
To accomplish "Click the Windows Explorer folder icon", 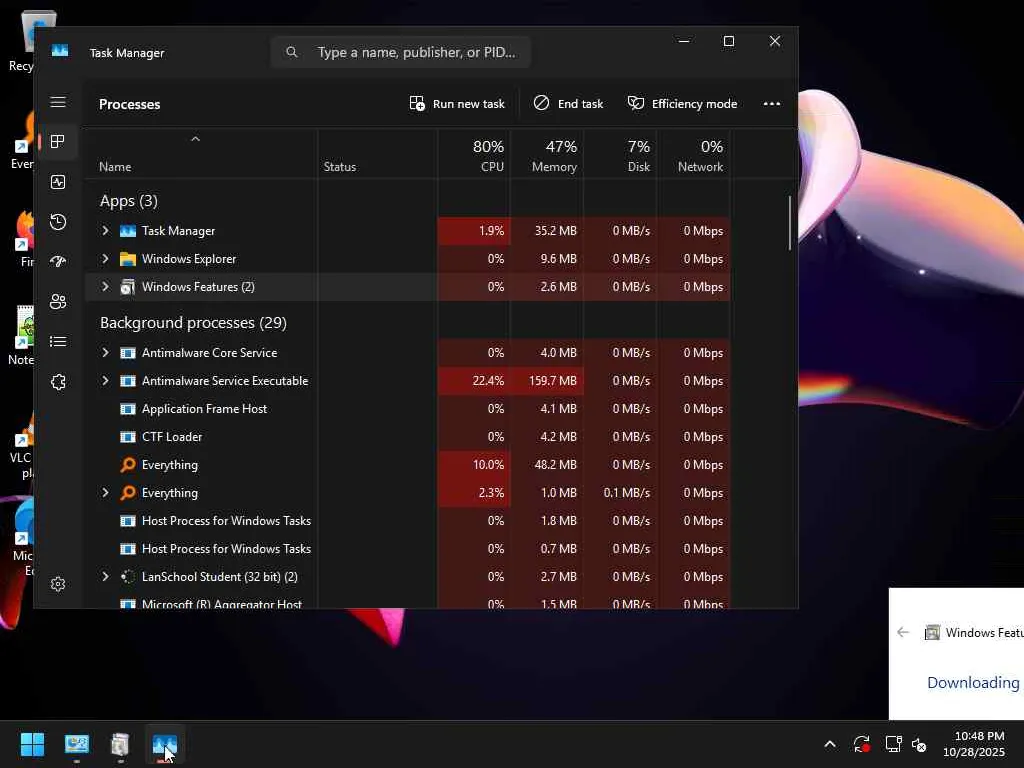I will (x=128, y=259).
